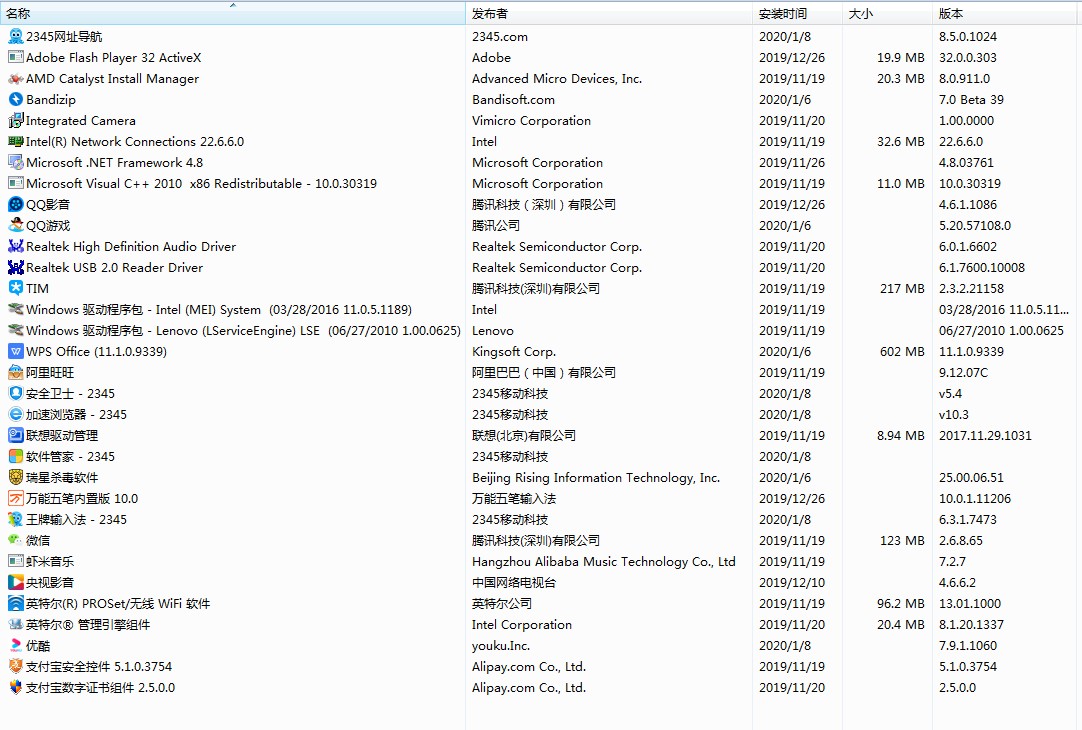
Task: Click the 王牌输入法 - 2345 icon
Action: (15, 520)
